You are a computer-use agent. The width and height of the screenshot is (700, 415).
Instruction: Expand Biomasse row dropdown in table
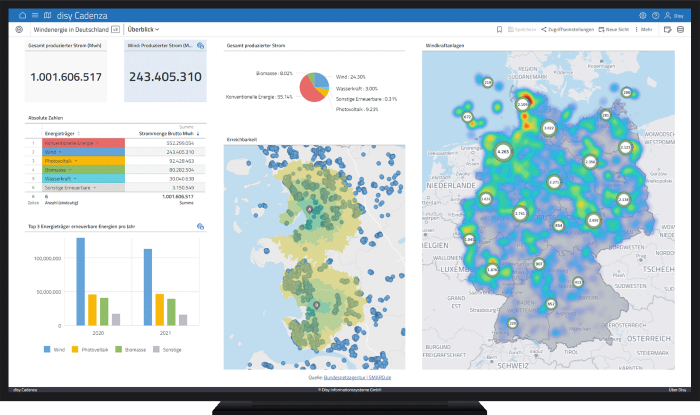(x=70, y=170)
